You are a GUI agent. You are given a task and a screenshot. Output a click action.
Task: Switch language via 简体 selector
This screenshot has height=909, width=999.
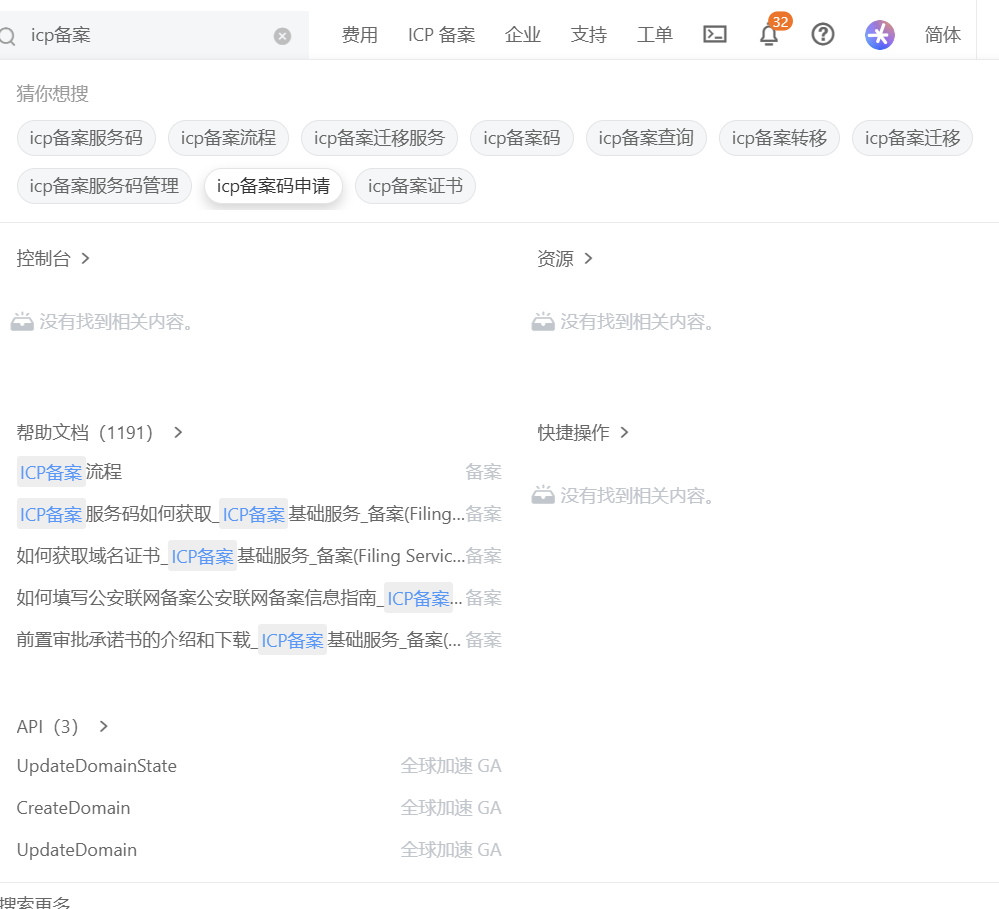click(942, 35)
